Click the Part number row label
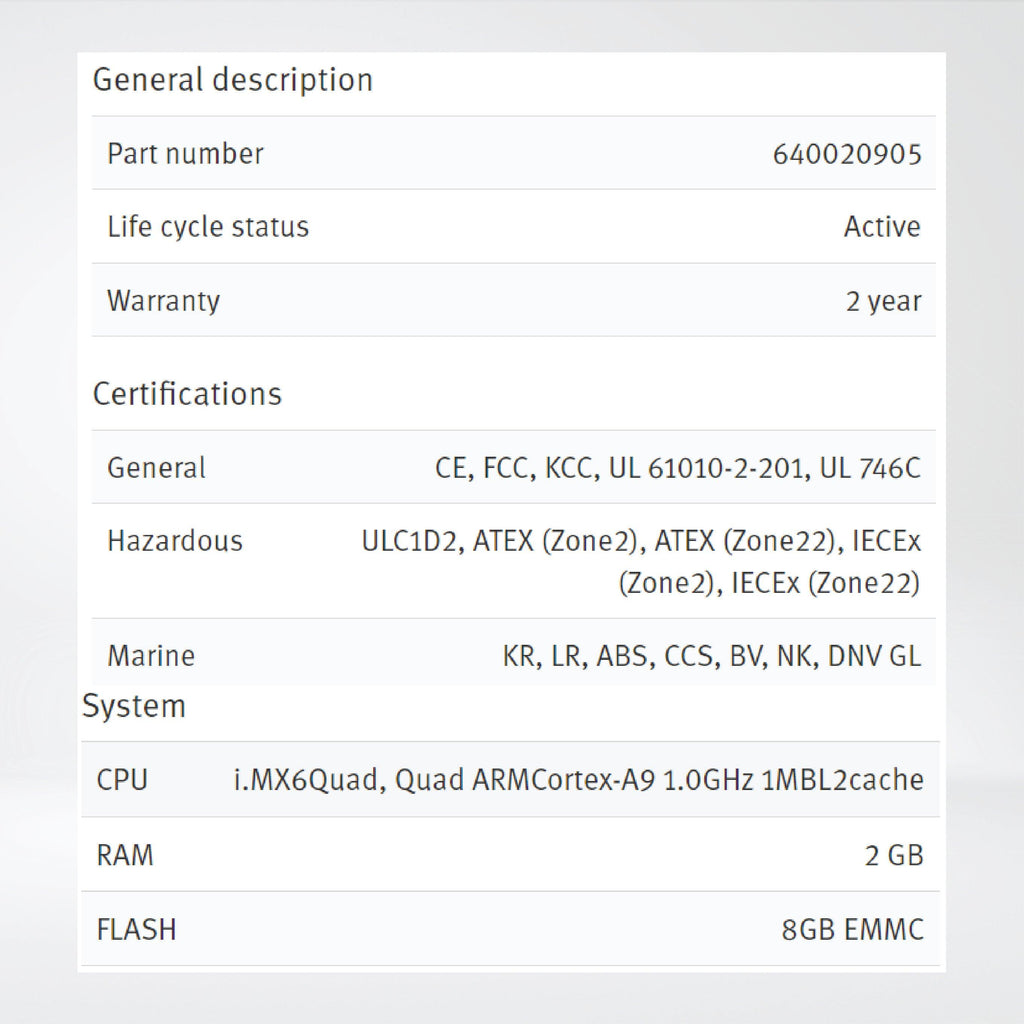Image resolution: width=1024 pixels, height=1024 pixels. click(x=185, y=154)
